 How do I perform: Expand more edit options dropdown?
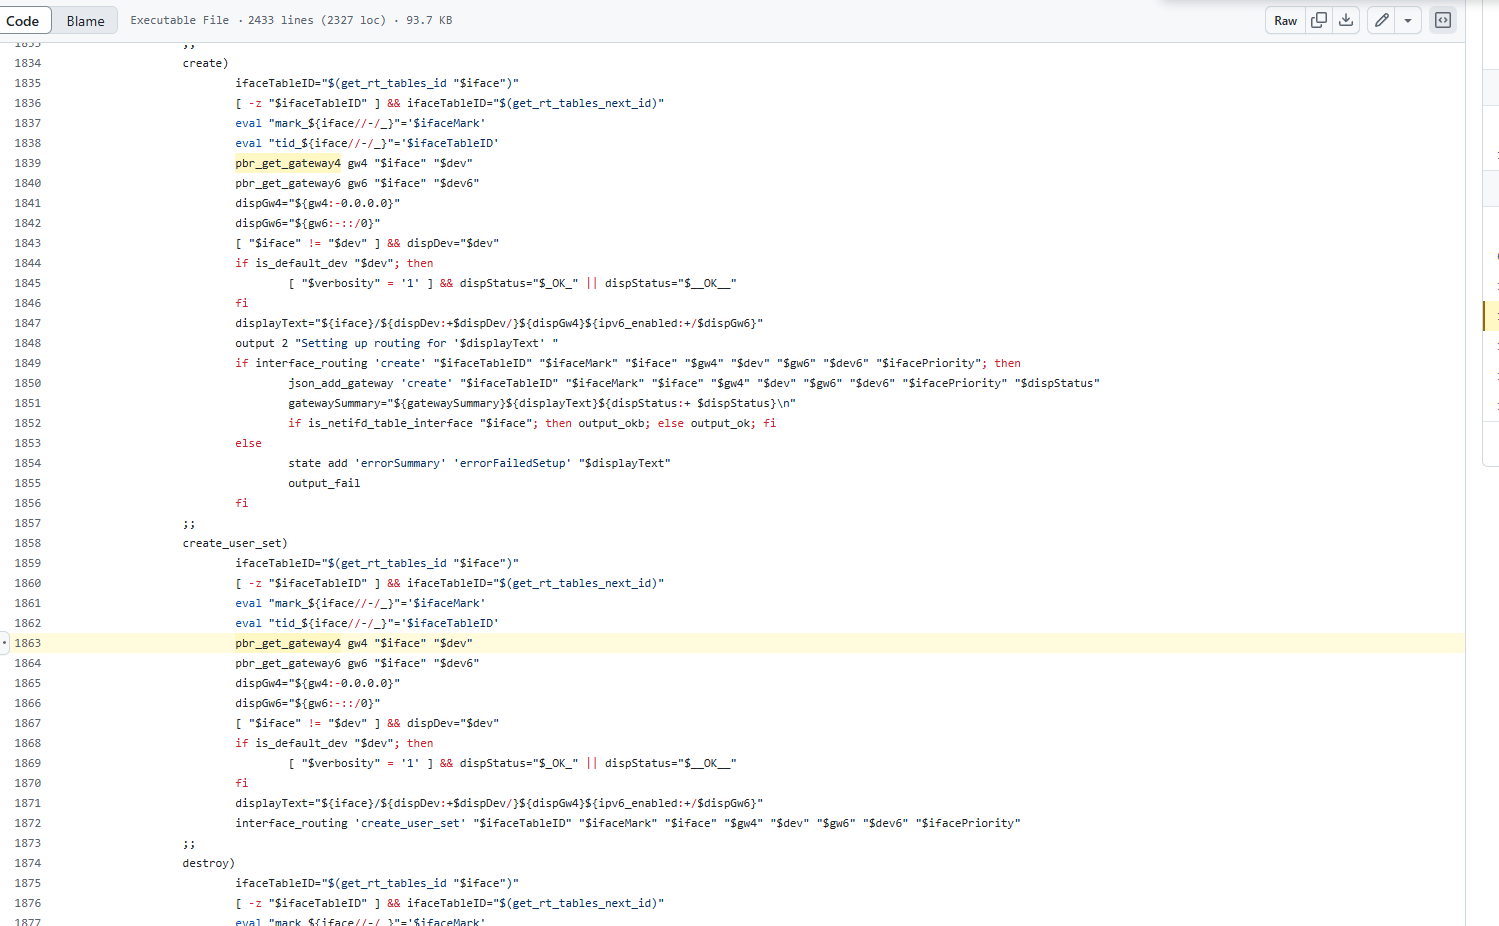click(x=1408, y=20)
